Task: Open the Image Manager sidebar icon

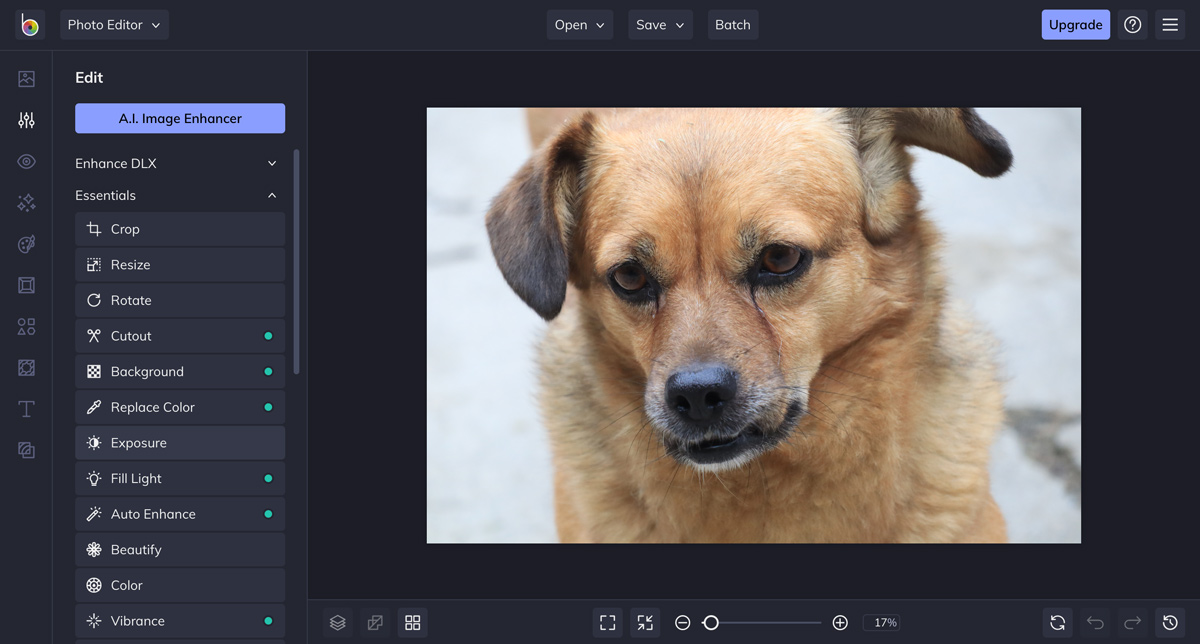Action: click(x=27, y=79)
